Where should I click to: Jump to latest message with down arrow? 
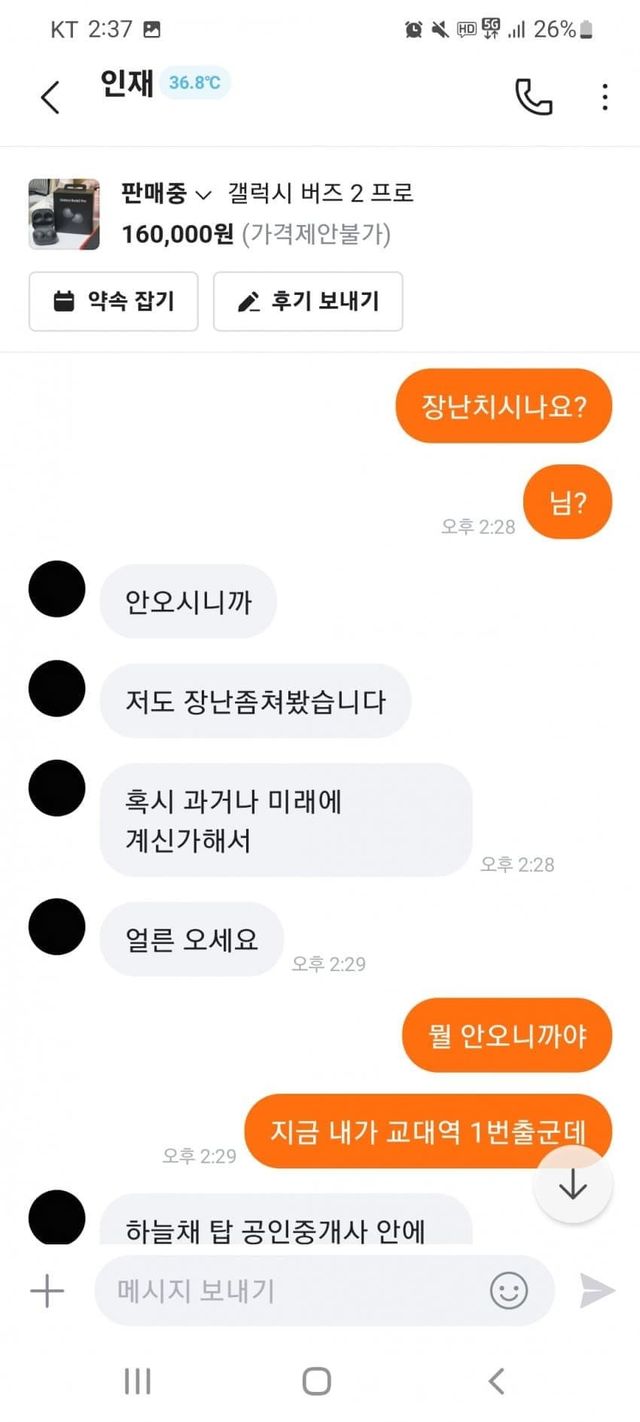[572, 1185]
